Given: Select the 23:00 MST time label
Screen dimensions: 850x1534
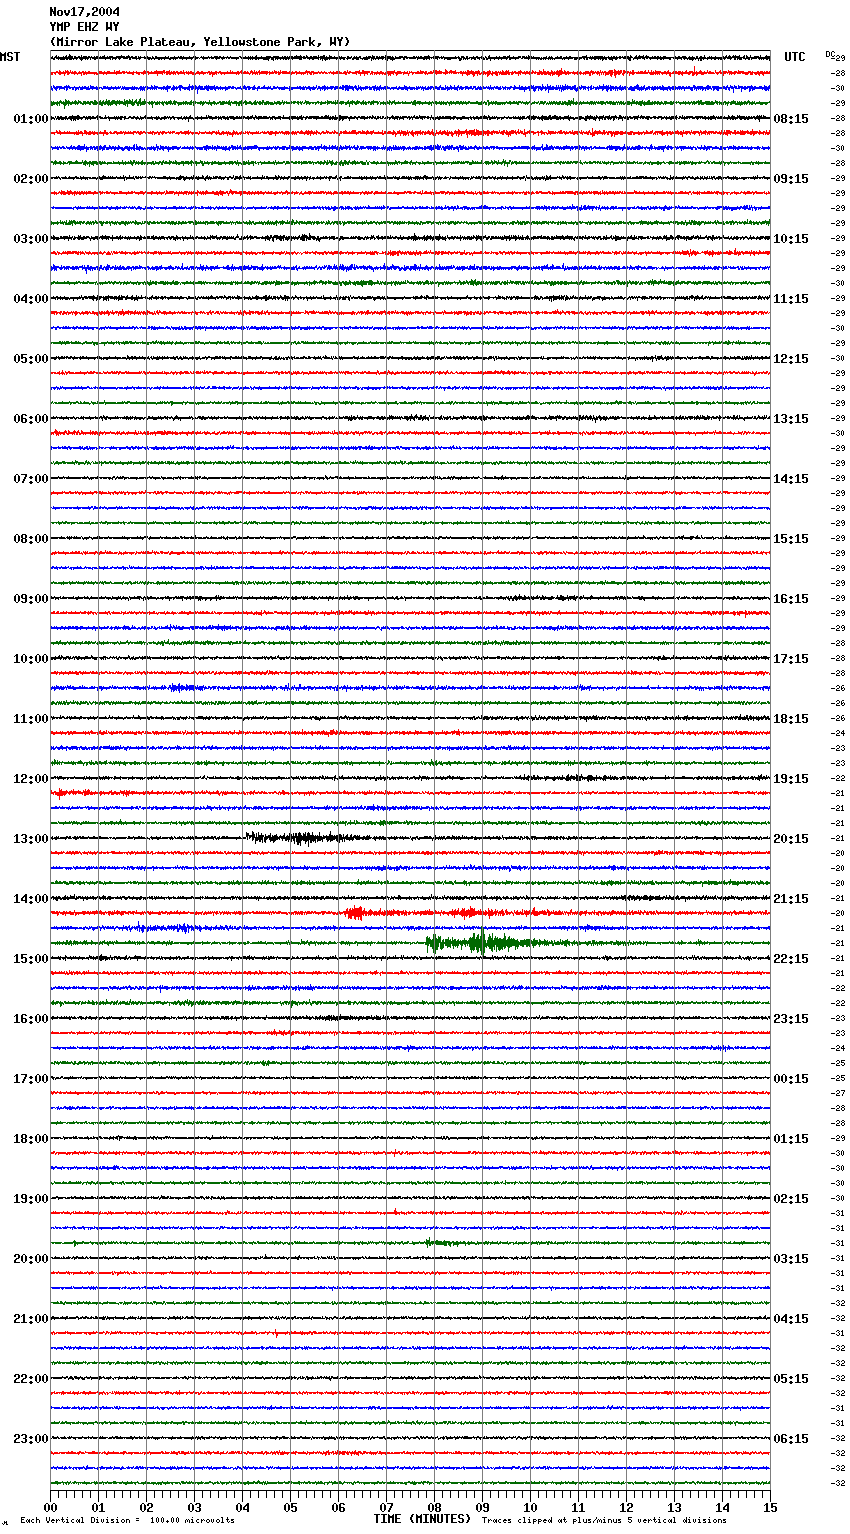Looking at the screenshot, I should coord(31,1439).
